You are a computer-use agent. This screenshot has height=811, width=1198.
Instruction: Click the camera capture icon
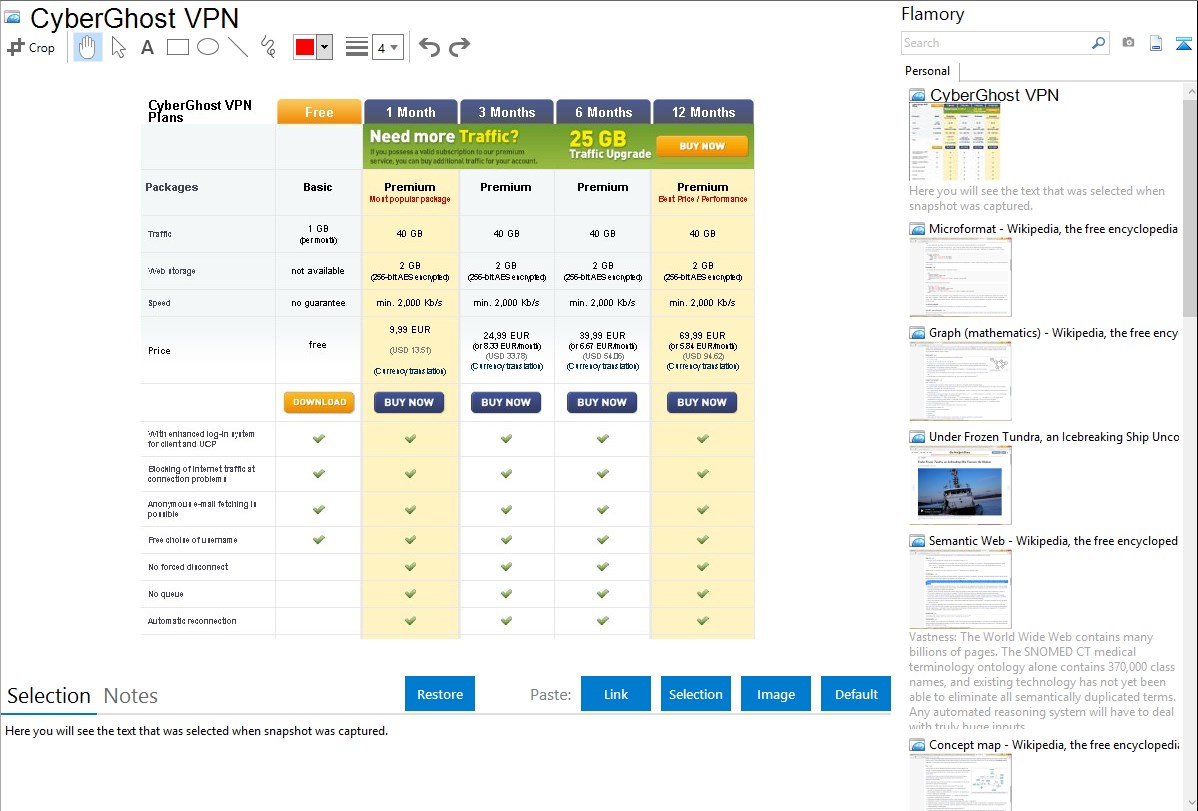tap(1128, 43)
